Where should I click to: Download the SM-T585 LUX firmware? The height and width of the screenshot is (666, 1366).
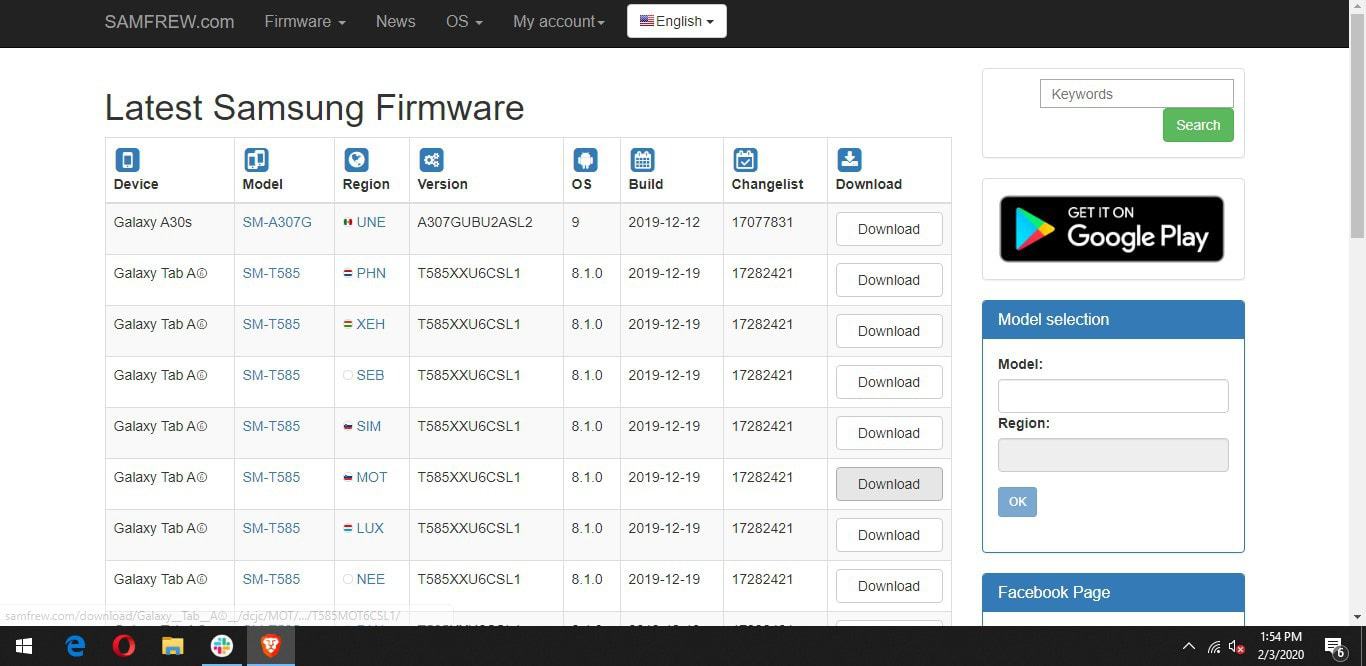[889, 535]
